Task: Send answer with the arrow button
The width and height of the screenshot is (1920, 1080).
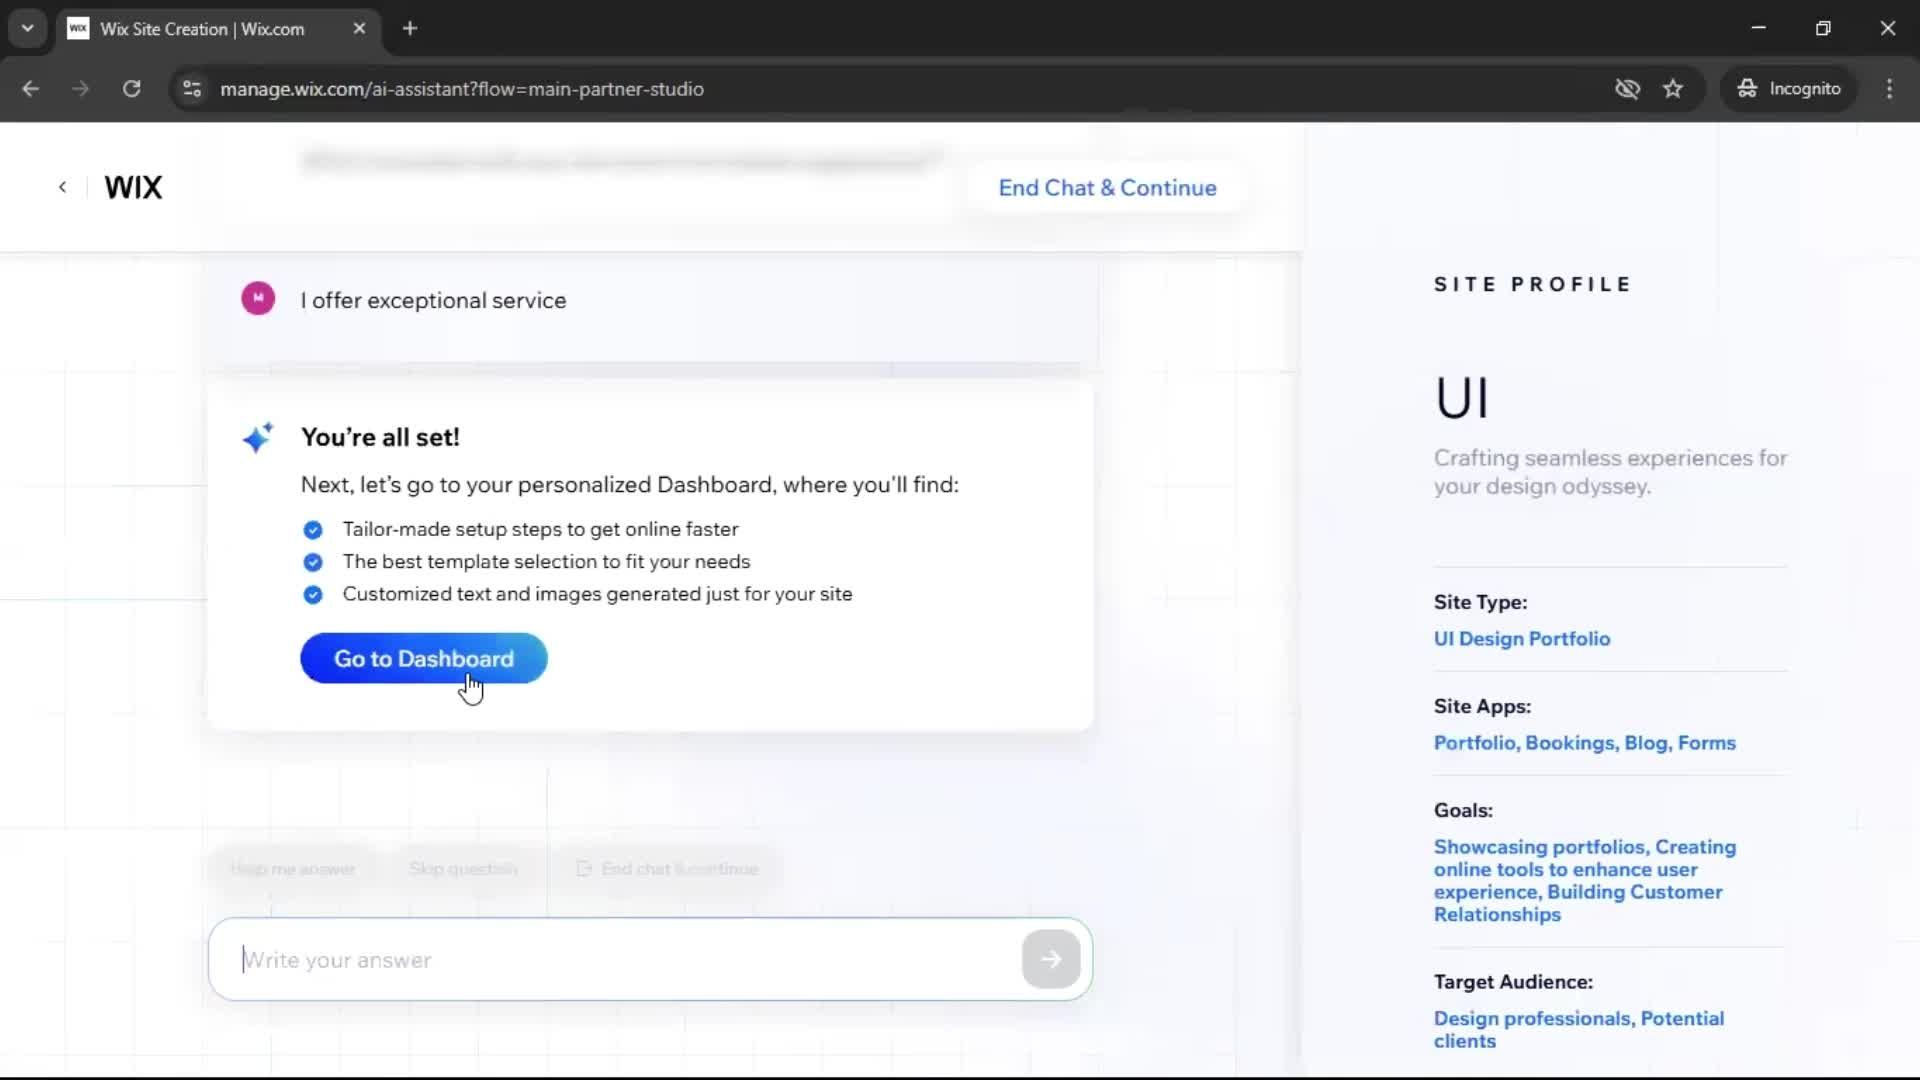Action: 1050,959
